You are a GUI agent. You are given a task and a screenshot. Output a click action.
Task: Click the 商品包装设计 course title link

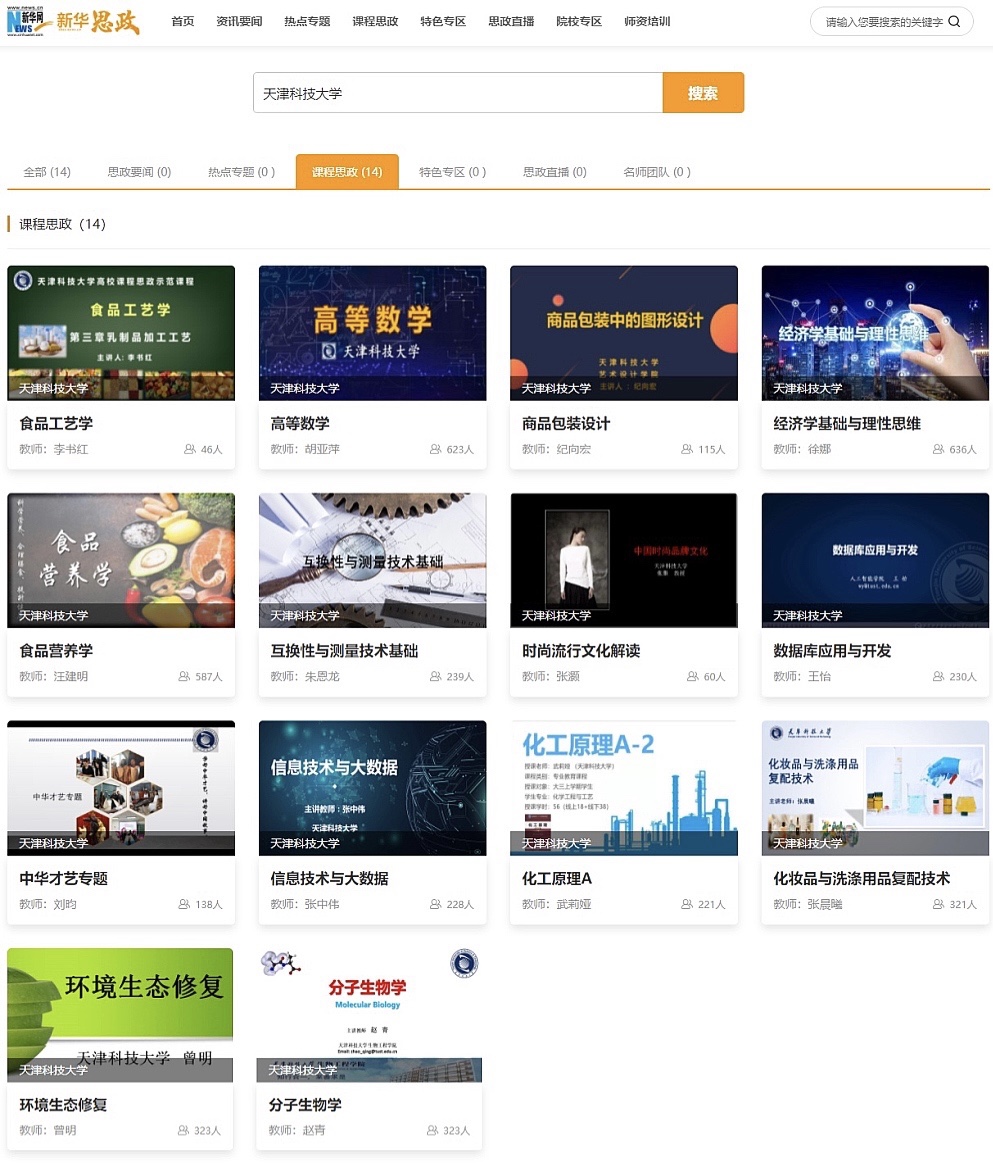pos(566,424)
